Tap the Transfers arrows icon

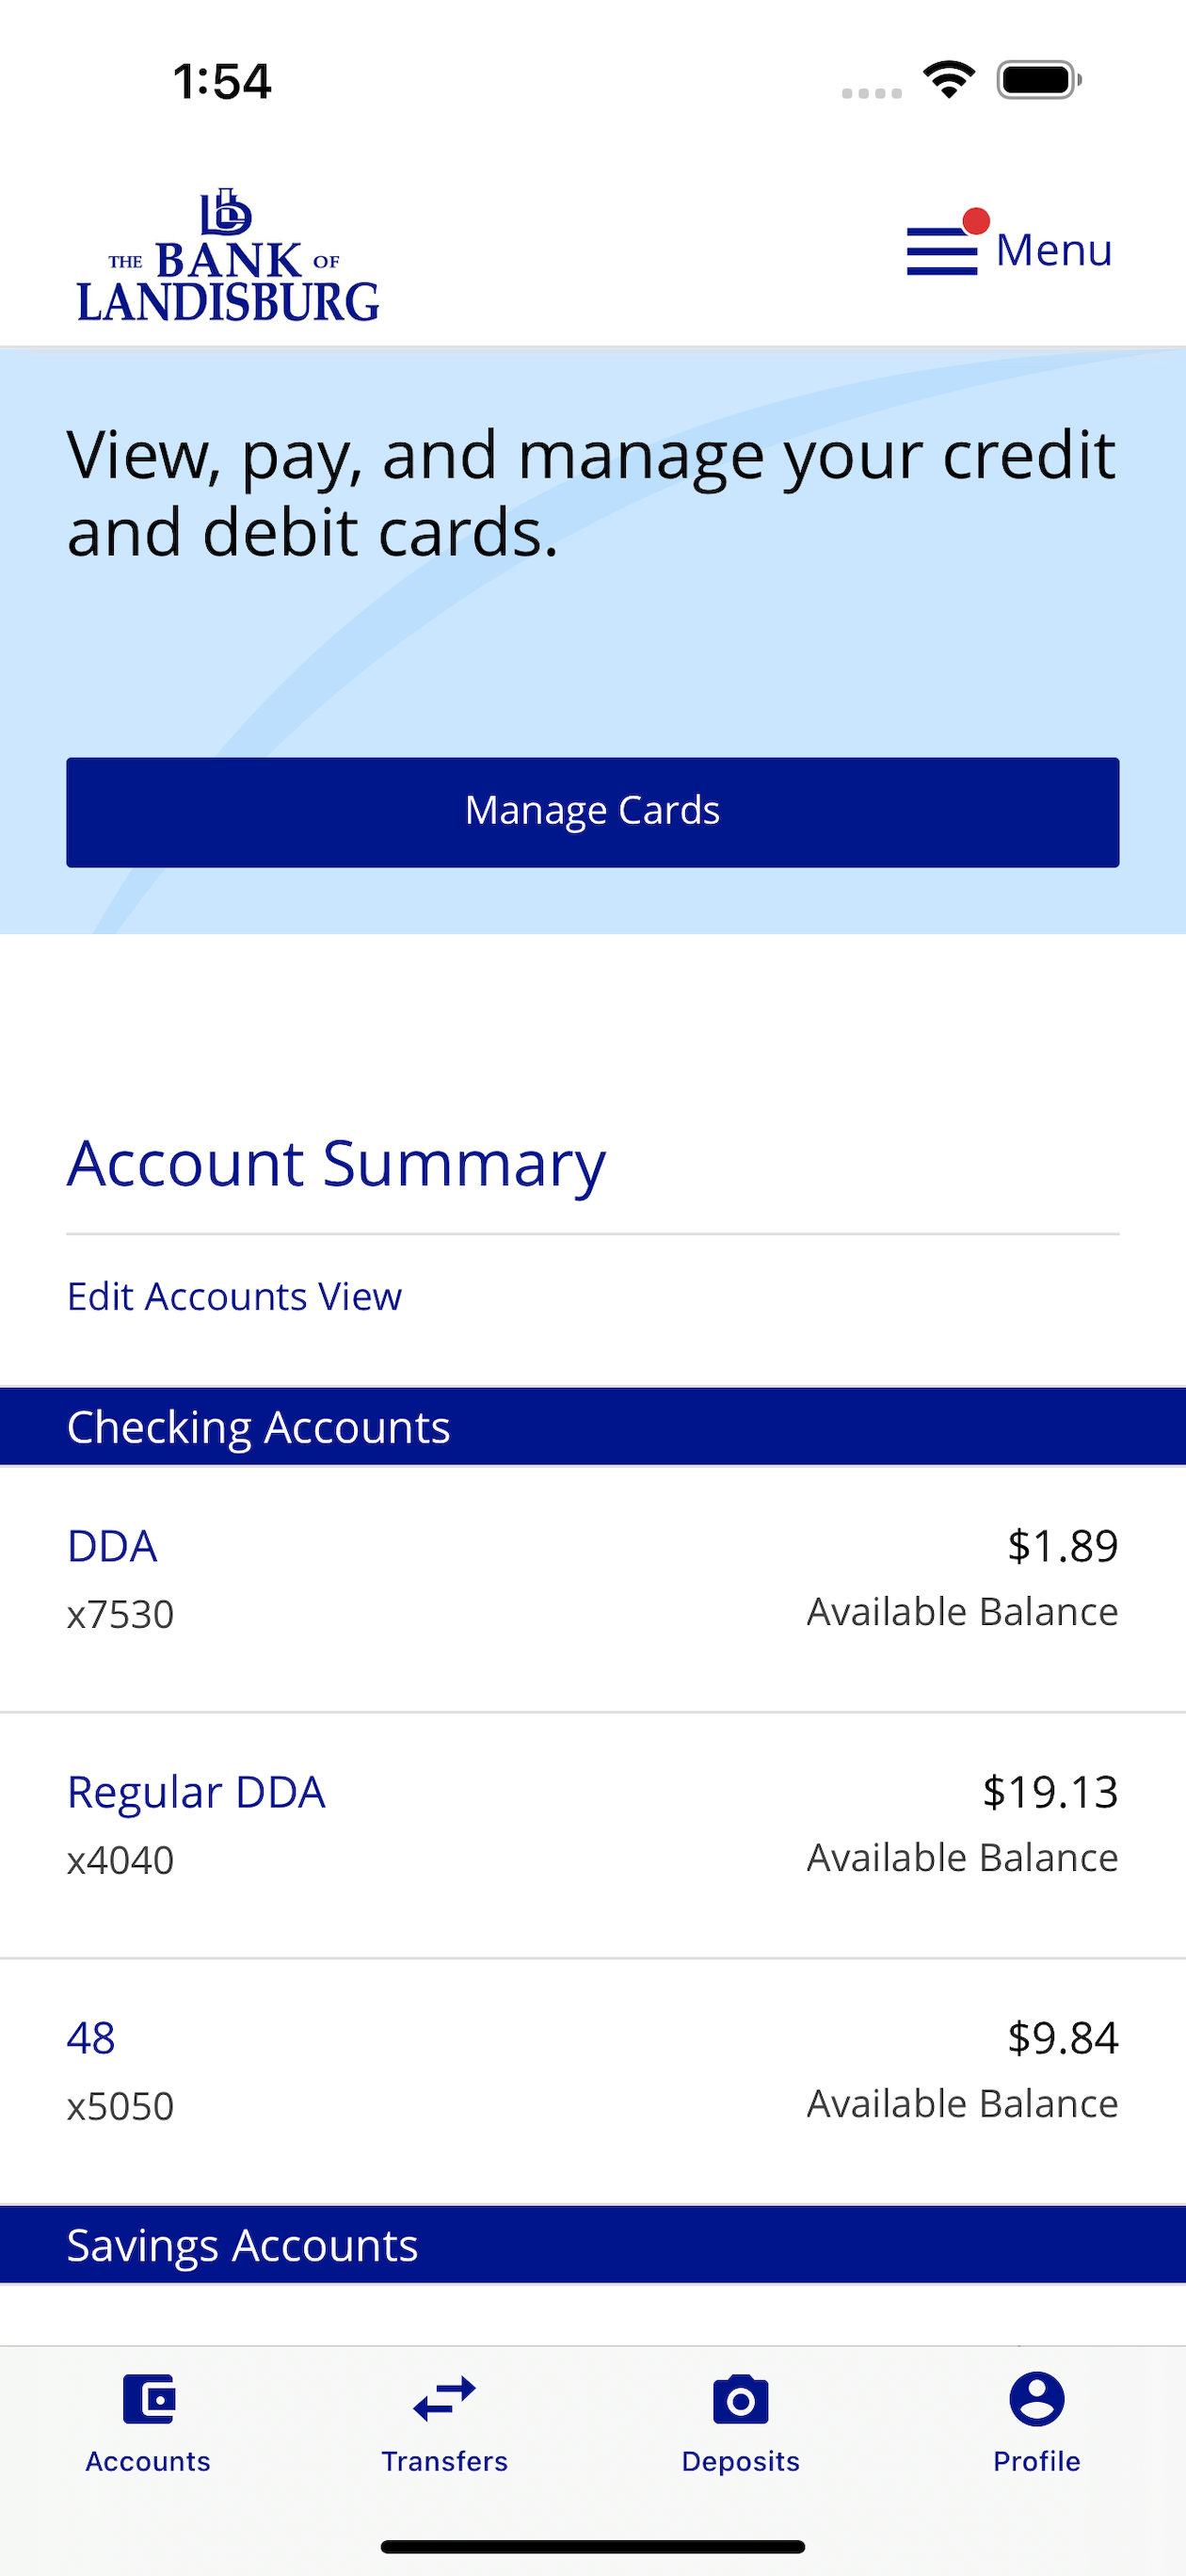point(444,2399)
